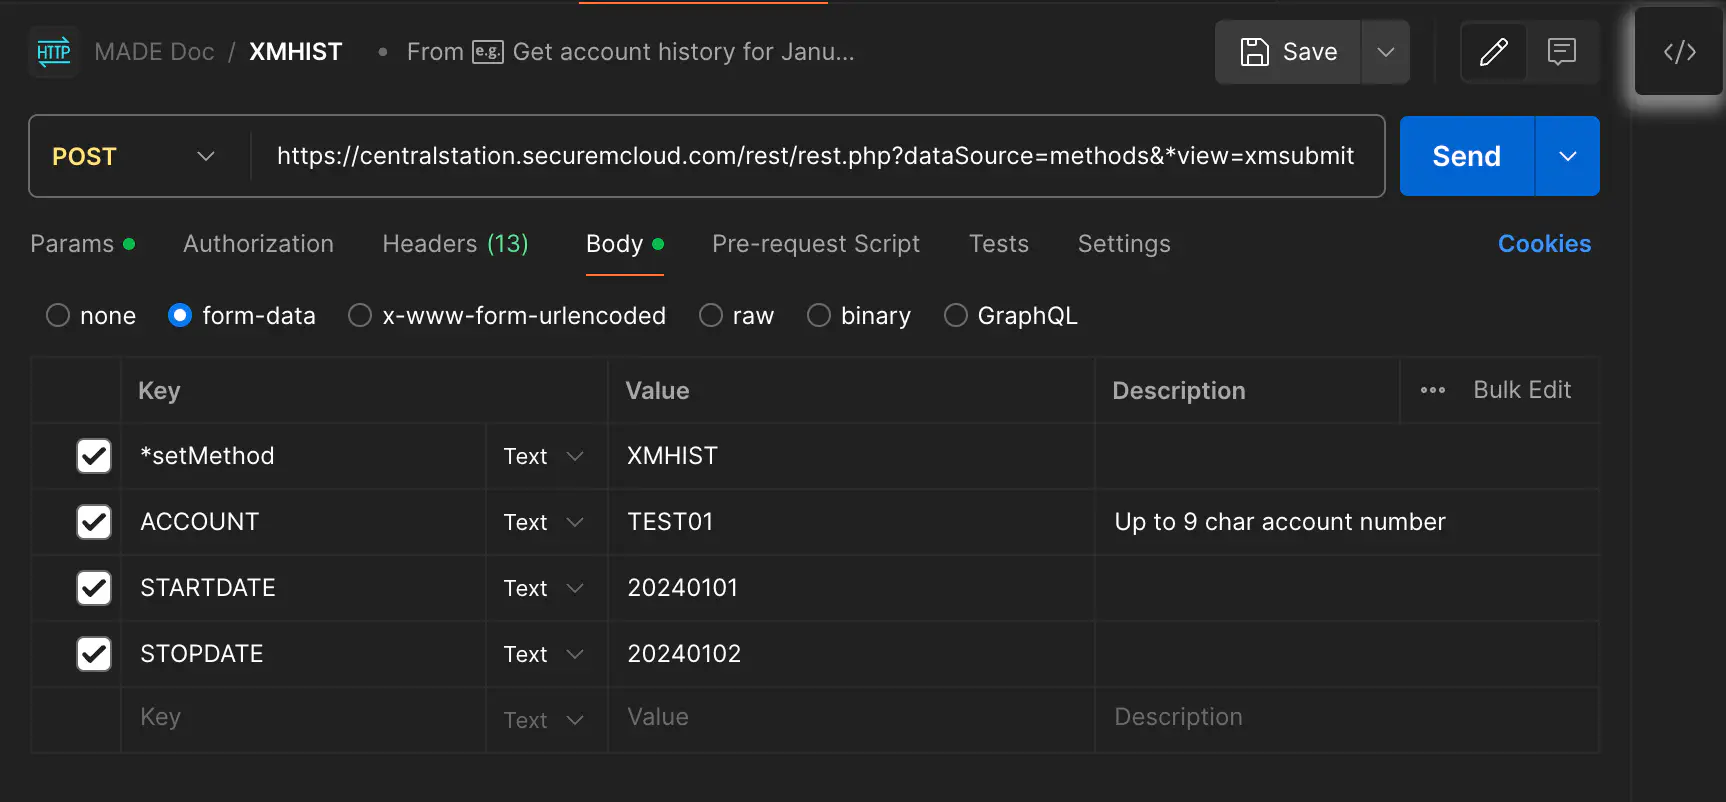Click the STARTDATE key cell

click(x=304, y=588)
